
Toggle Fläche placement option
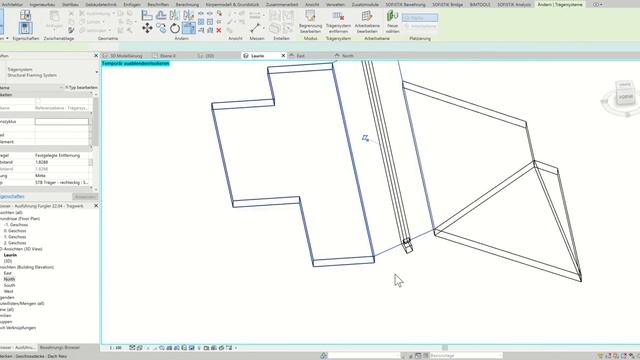[x=420, y=18]
